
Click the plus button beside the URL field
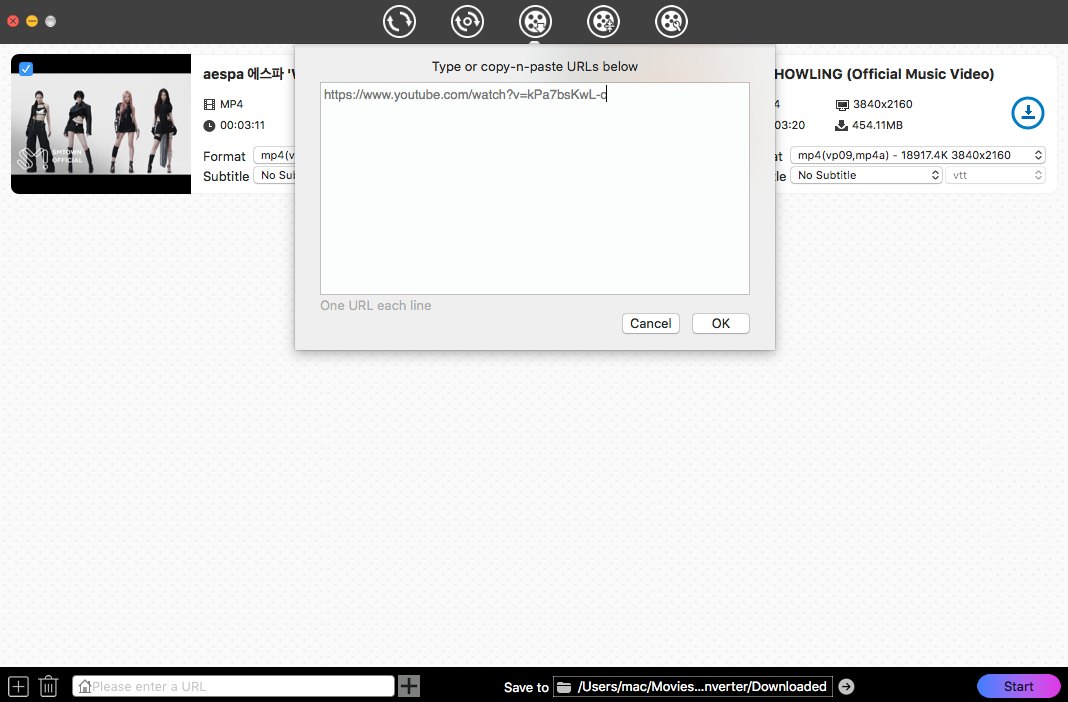(409, 686)
